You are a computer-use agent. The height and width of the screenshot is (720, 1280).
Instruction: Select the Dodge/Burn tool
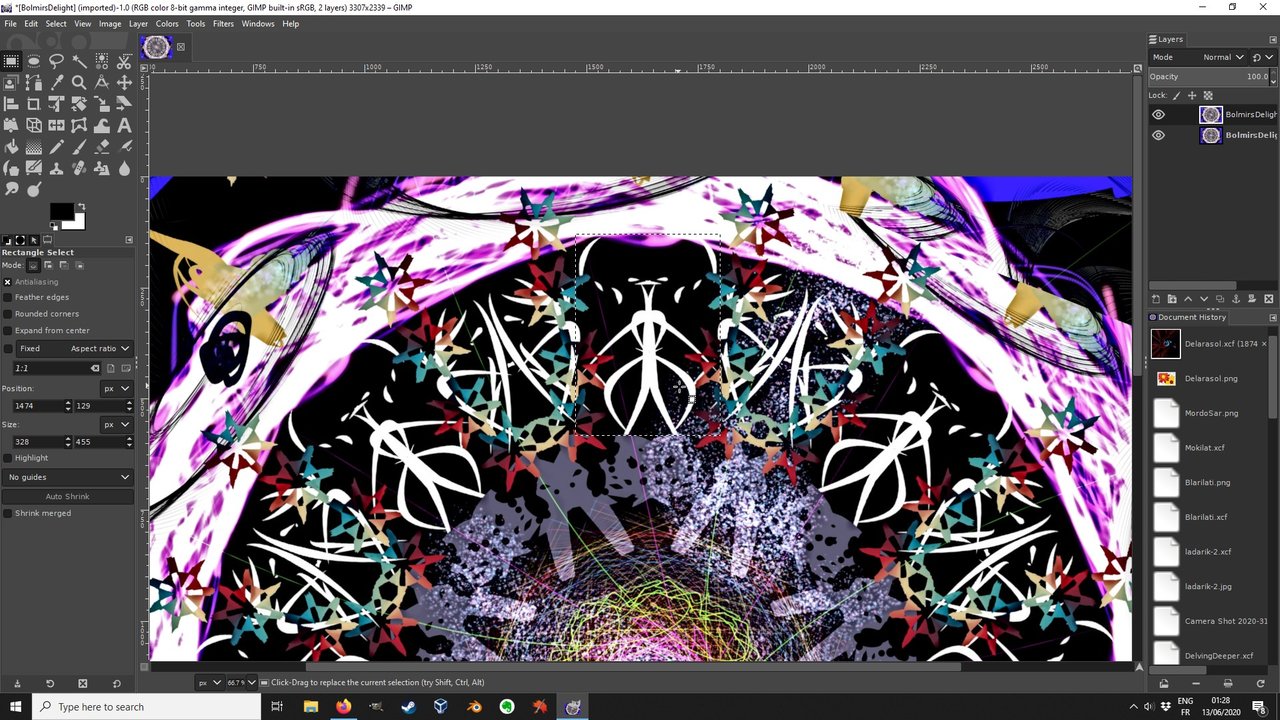[x=34, y=190]
